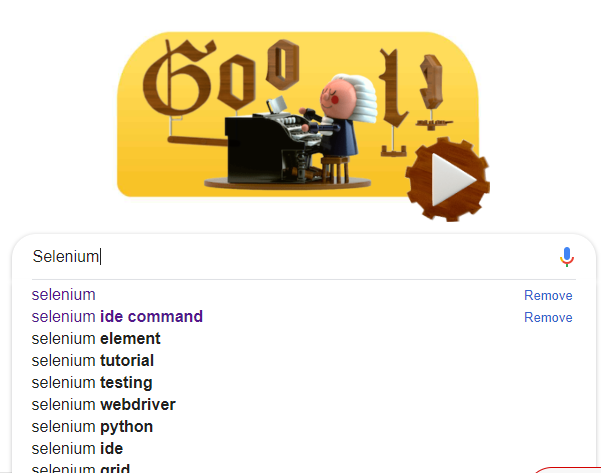Choose the "selenium grid" suggestion

pos(81,468)
